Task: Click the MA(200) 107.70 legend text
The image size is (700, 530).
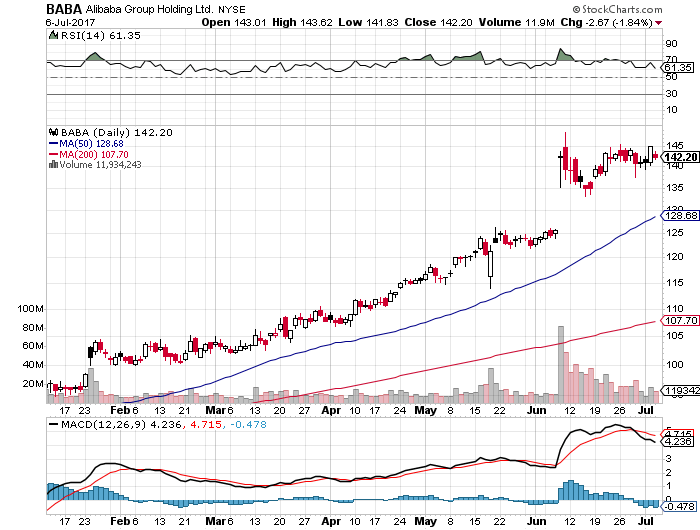Action: tap(94, 154)
